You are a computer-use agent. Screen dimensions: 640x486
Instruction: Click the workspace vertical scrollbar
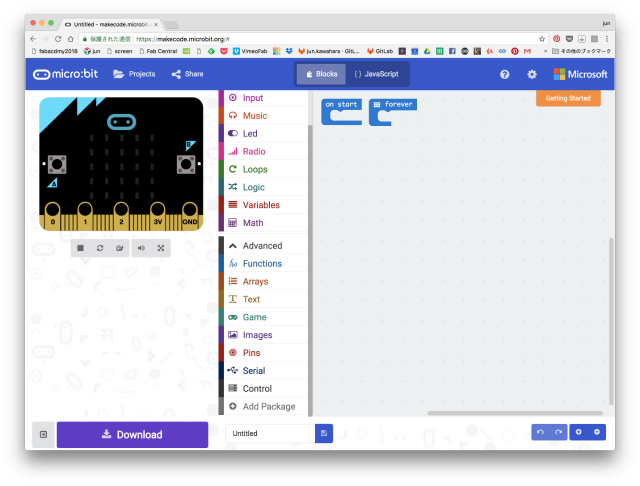(611, 321)
